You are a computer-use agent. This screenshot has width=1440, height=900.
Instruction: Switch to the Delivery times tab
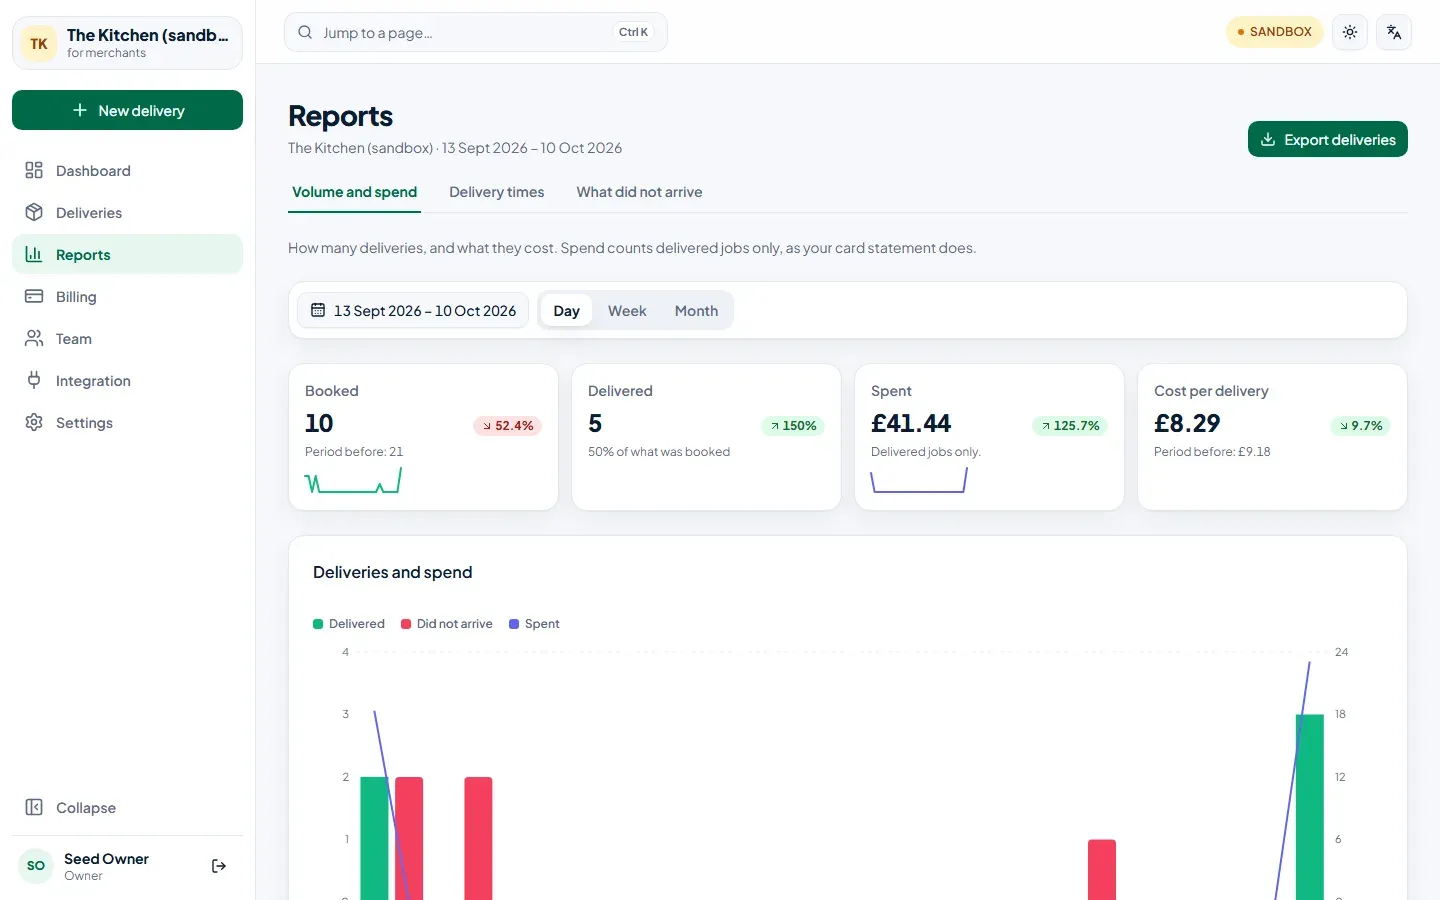click(497, 192)
